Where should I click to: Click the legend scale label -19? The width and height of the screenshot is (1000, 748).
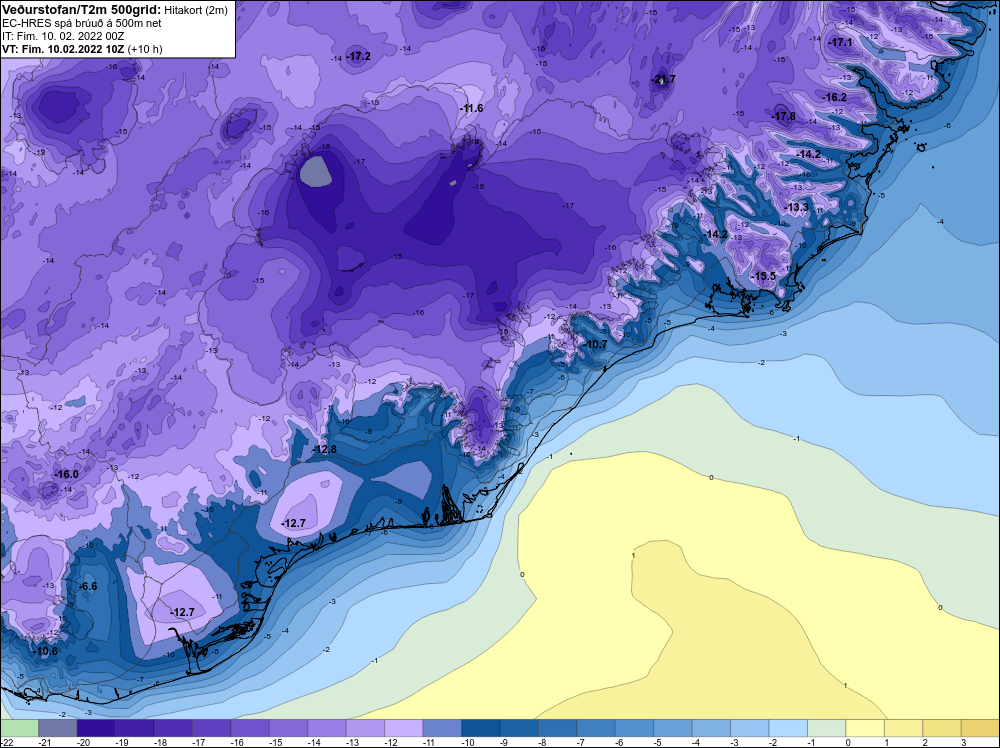tap(121, 743)
